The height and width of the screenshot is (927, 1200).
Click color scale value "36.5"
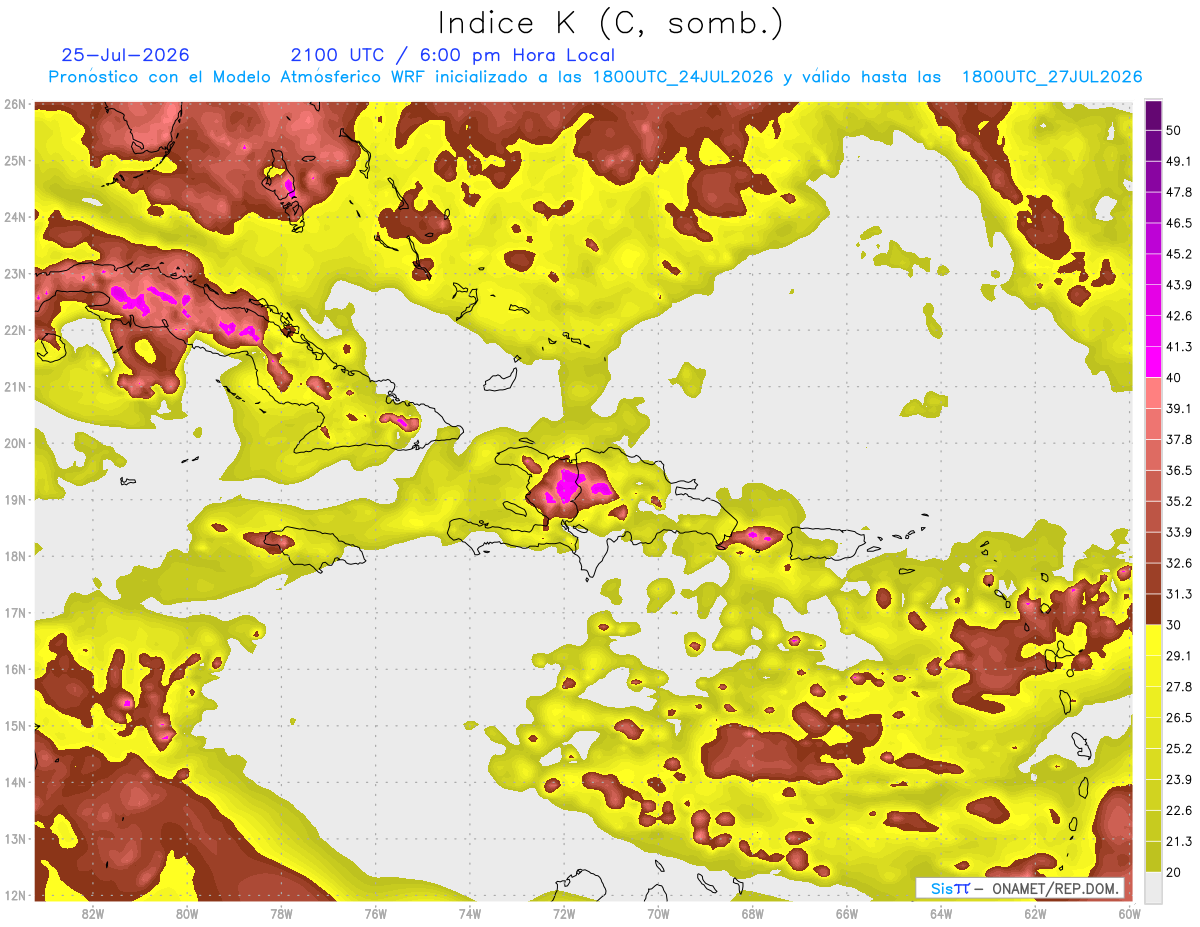point(1180,470)
